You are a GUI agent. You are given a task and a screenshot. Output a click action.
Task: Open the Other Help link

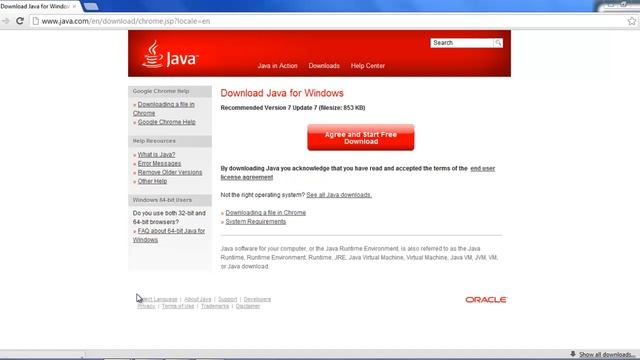point(152,181)
